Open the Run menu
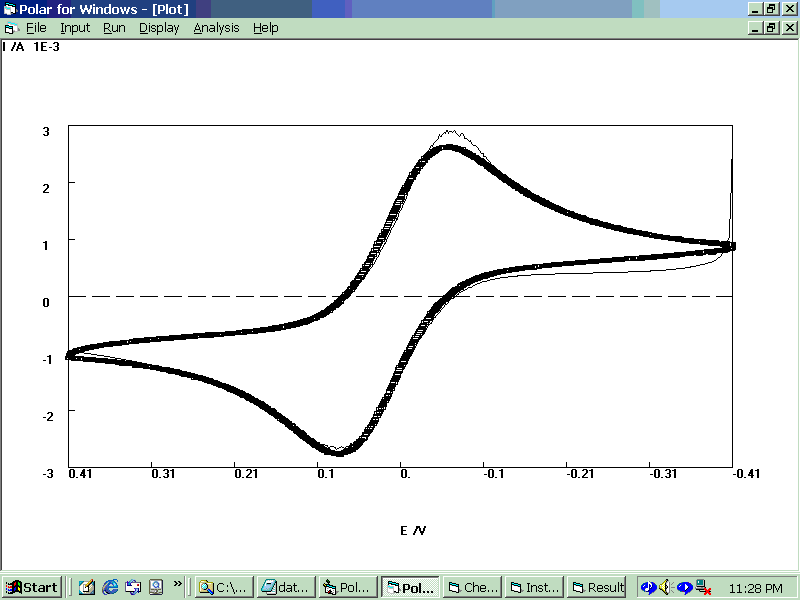This screenshot has height=600, width=800. [x=114, y=28]
